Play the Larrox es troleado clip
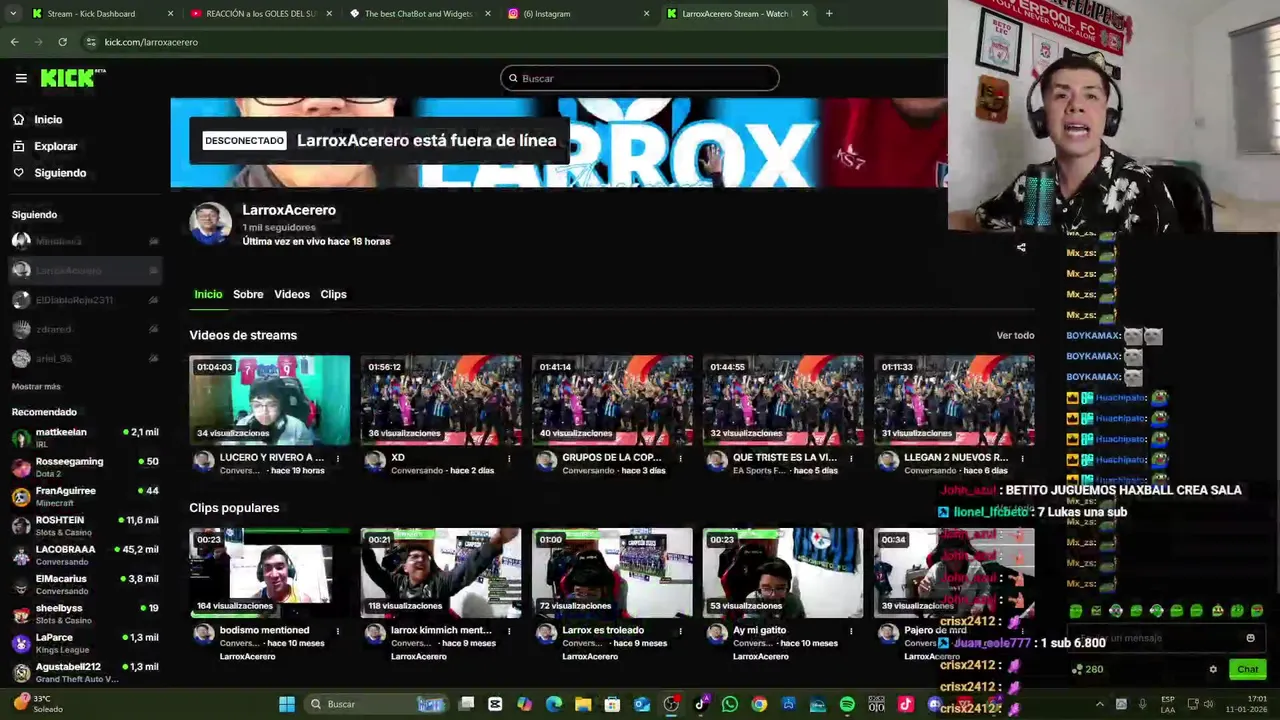This screenshot has height=720, width=1280. pyautogui.click(x=612, y=572)
